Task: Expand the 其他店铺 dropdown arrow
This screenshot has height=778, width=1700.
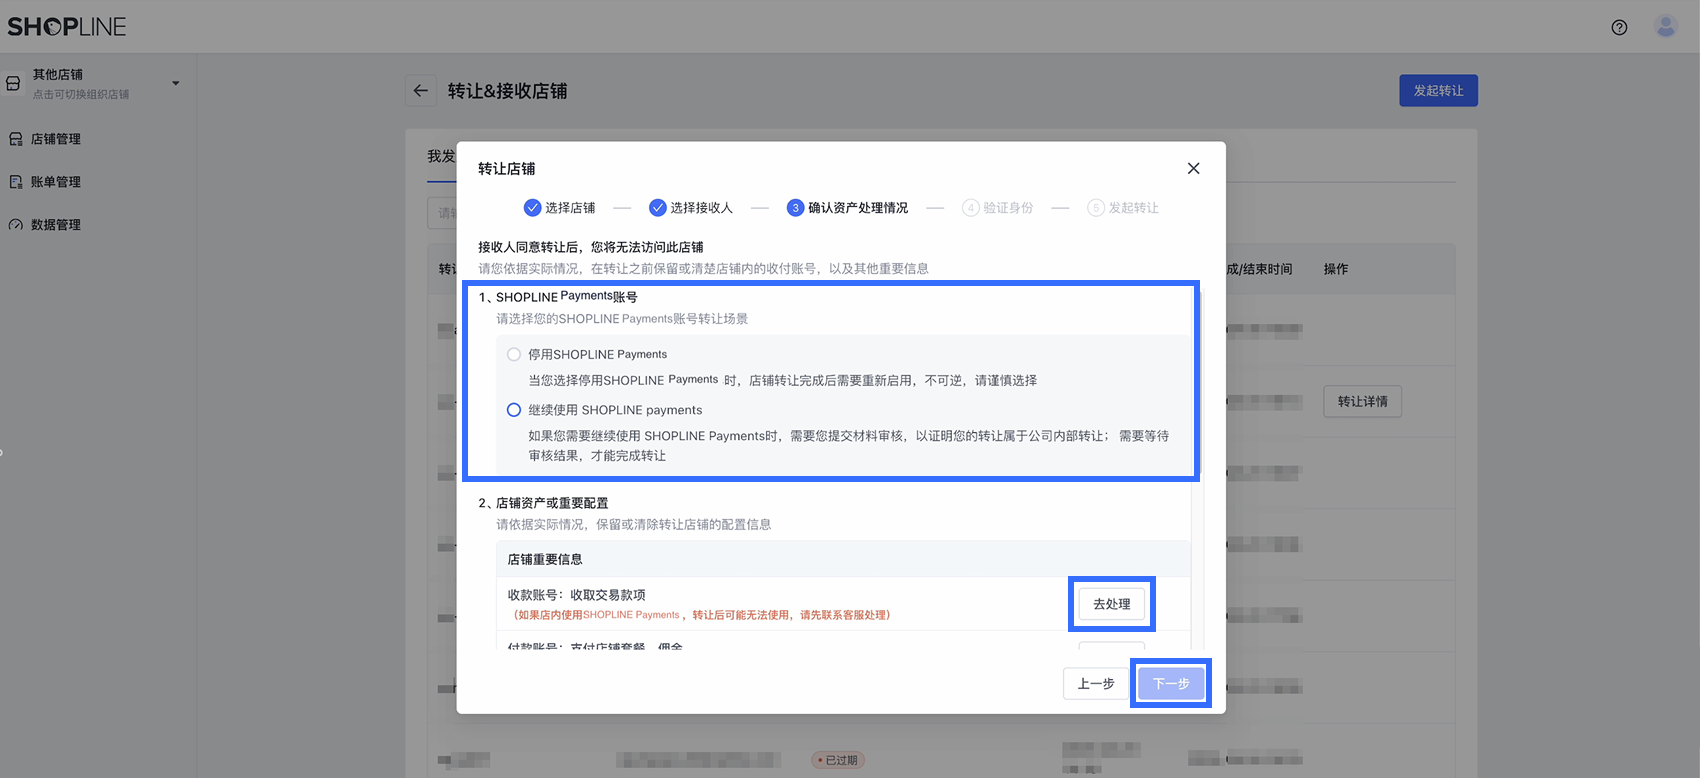Action: pos(176,83)
